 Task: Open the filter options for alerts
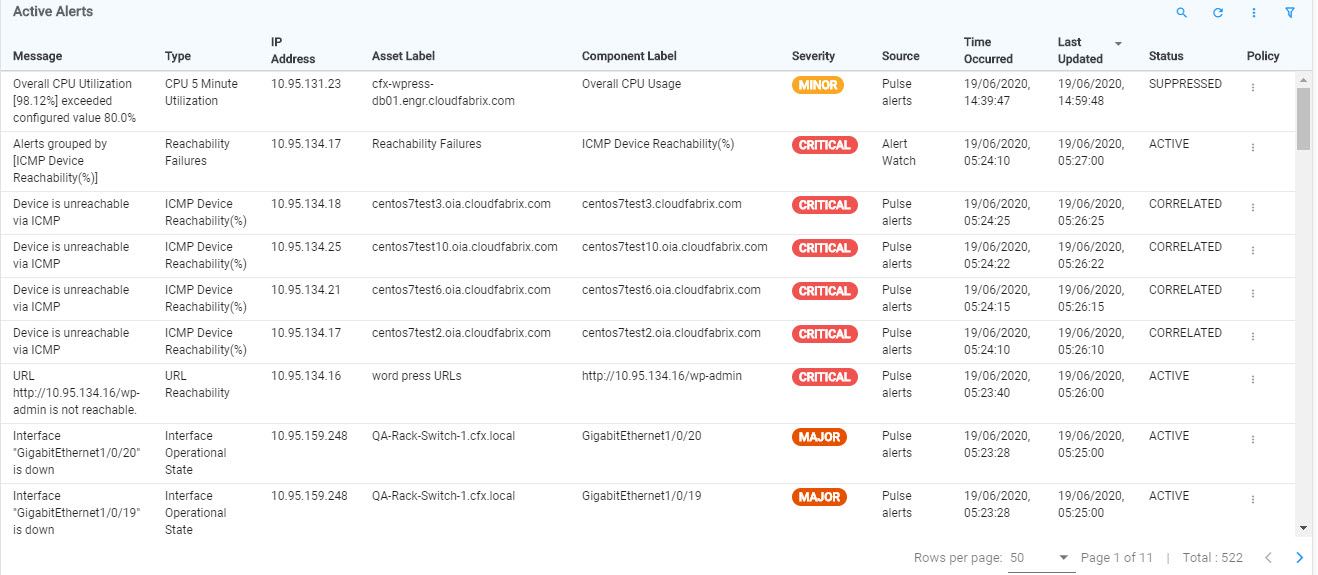coord(1290,13)
